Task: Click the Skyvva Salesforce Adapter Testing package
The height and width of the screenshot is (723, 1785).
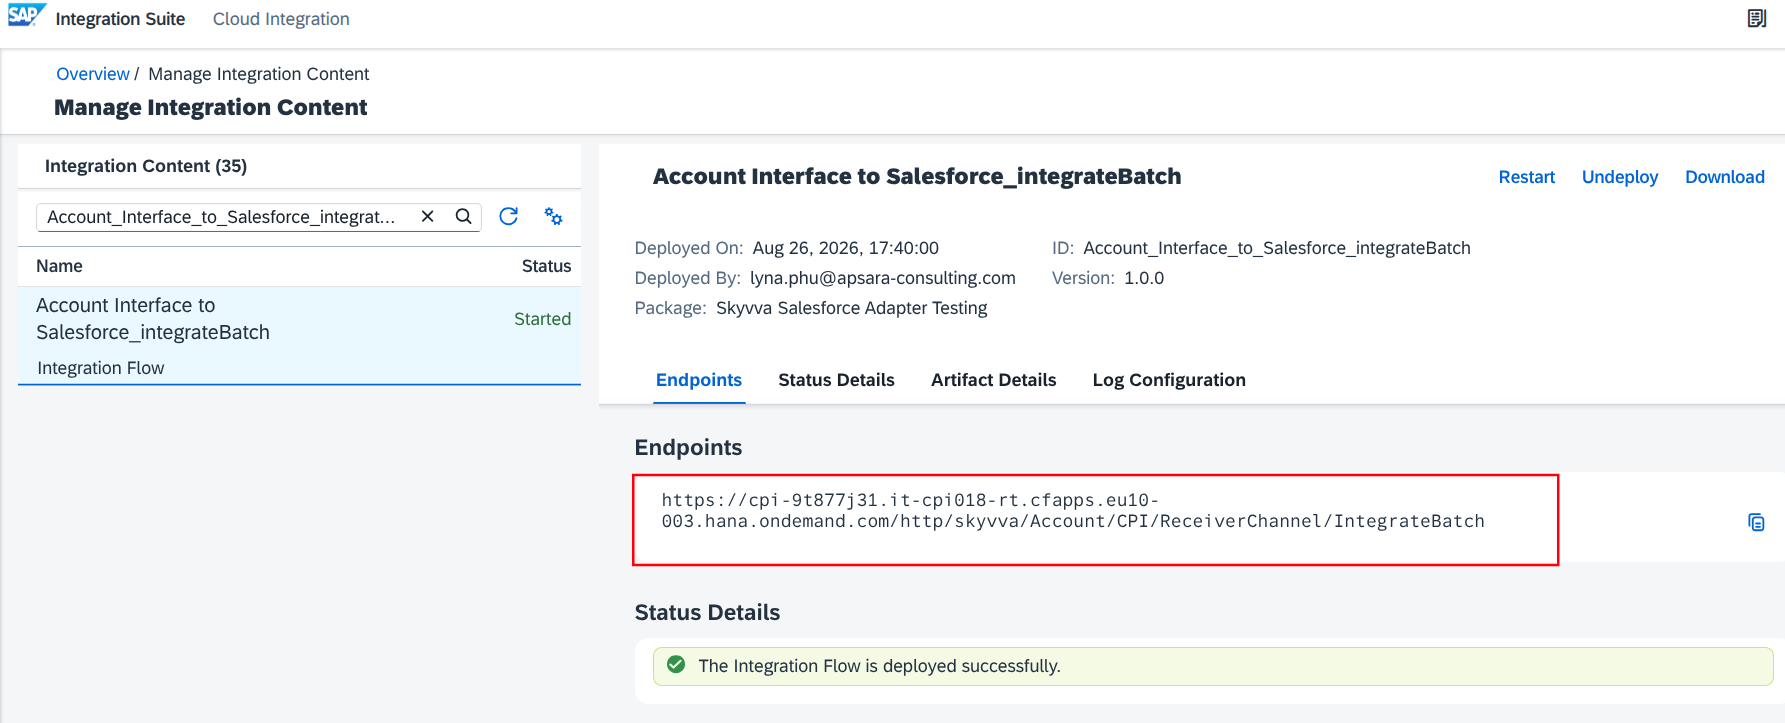Action: tap(852, 308)
